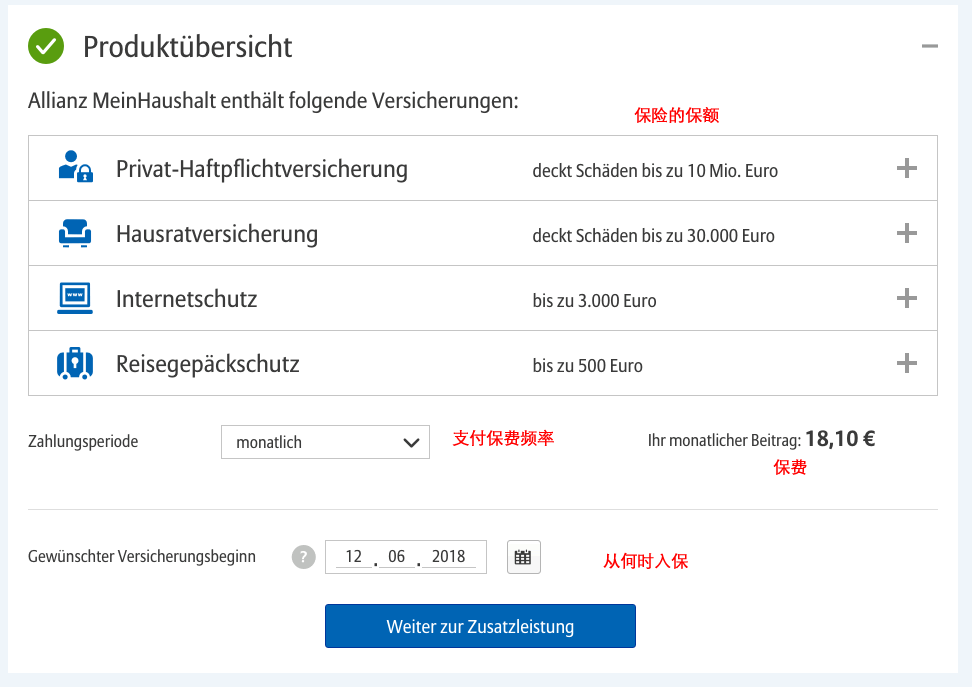Click the year field showing 2018
The image size is (972, 687).
449,557
